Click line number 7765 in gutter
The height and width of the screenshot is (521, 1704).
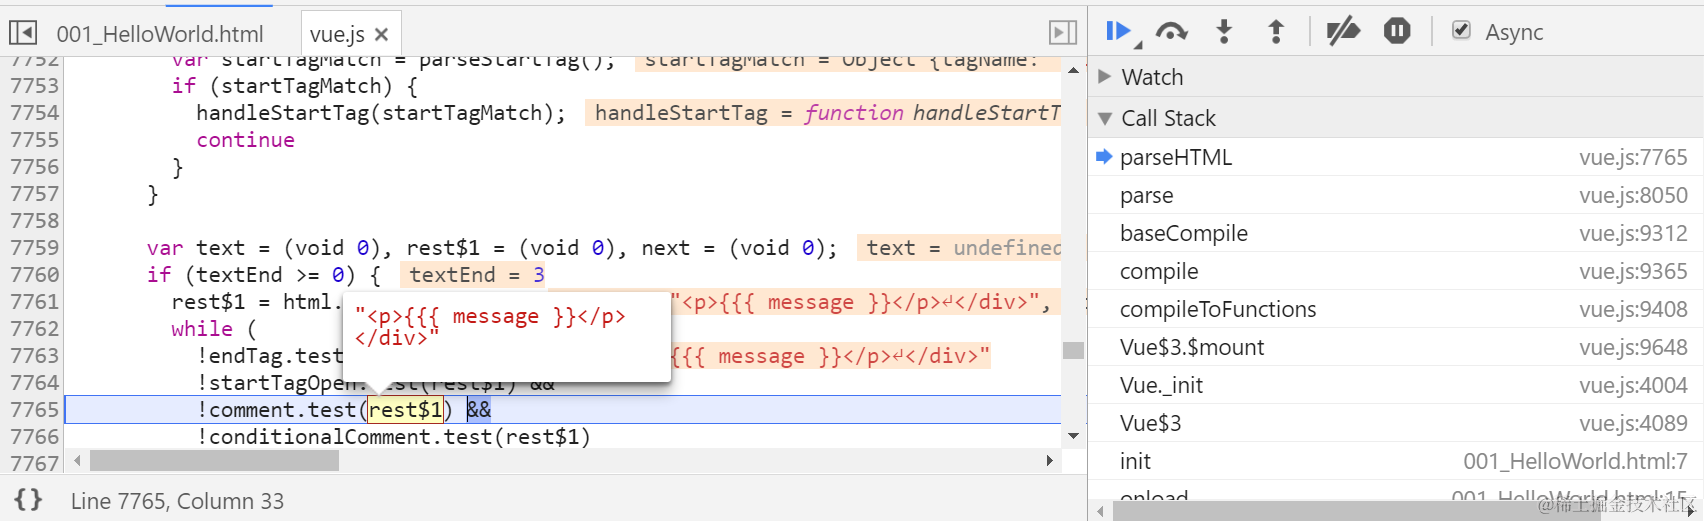35,410
